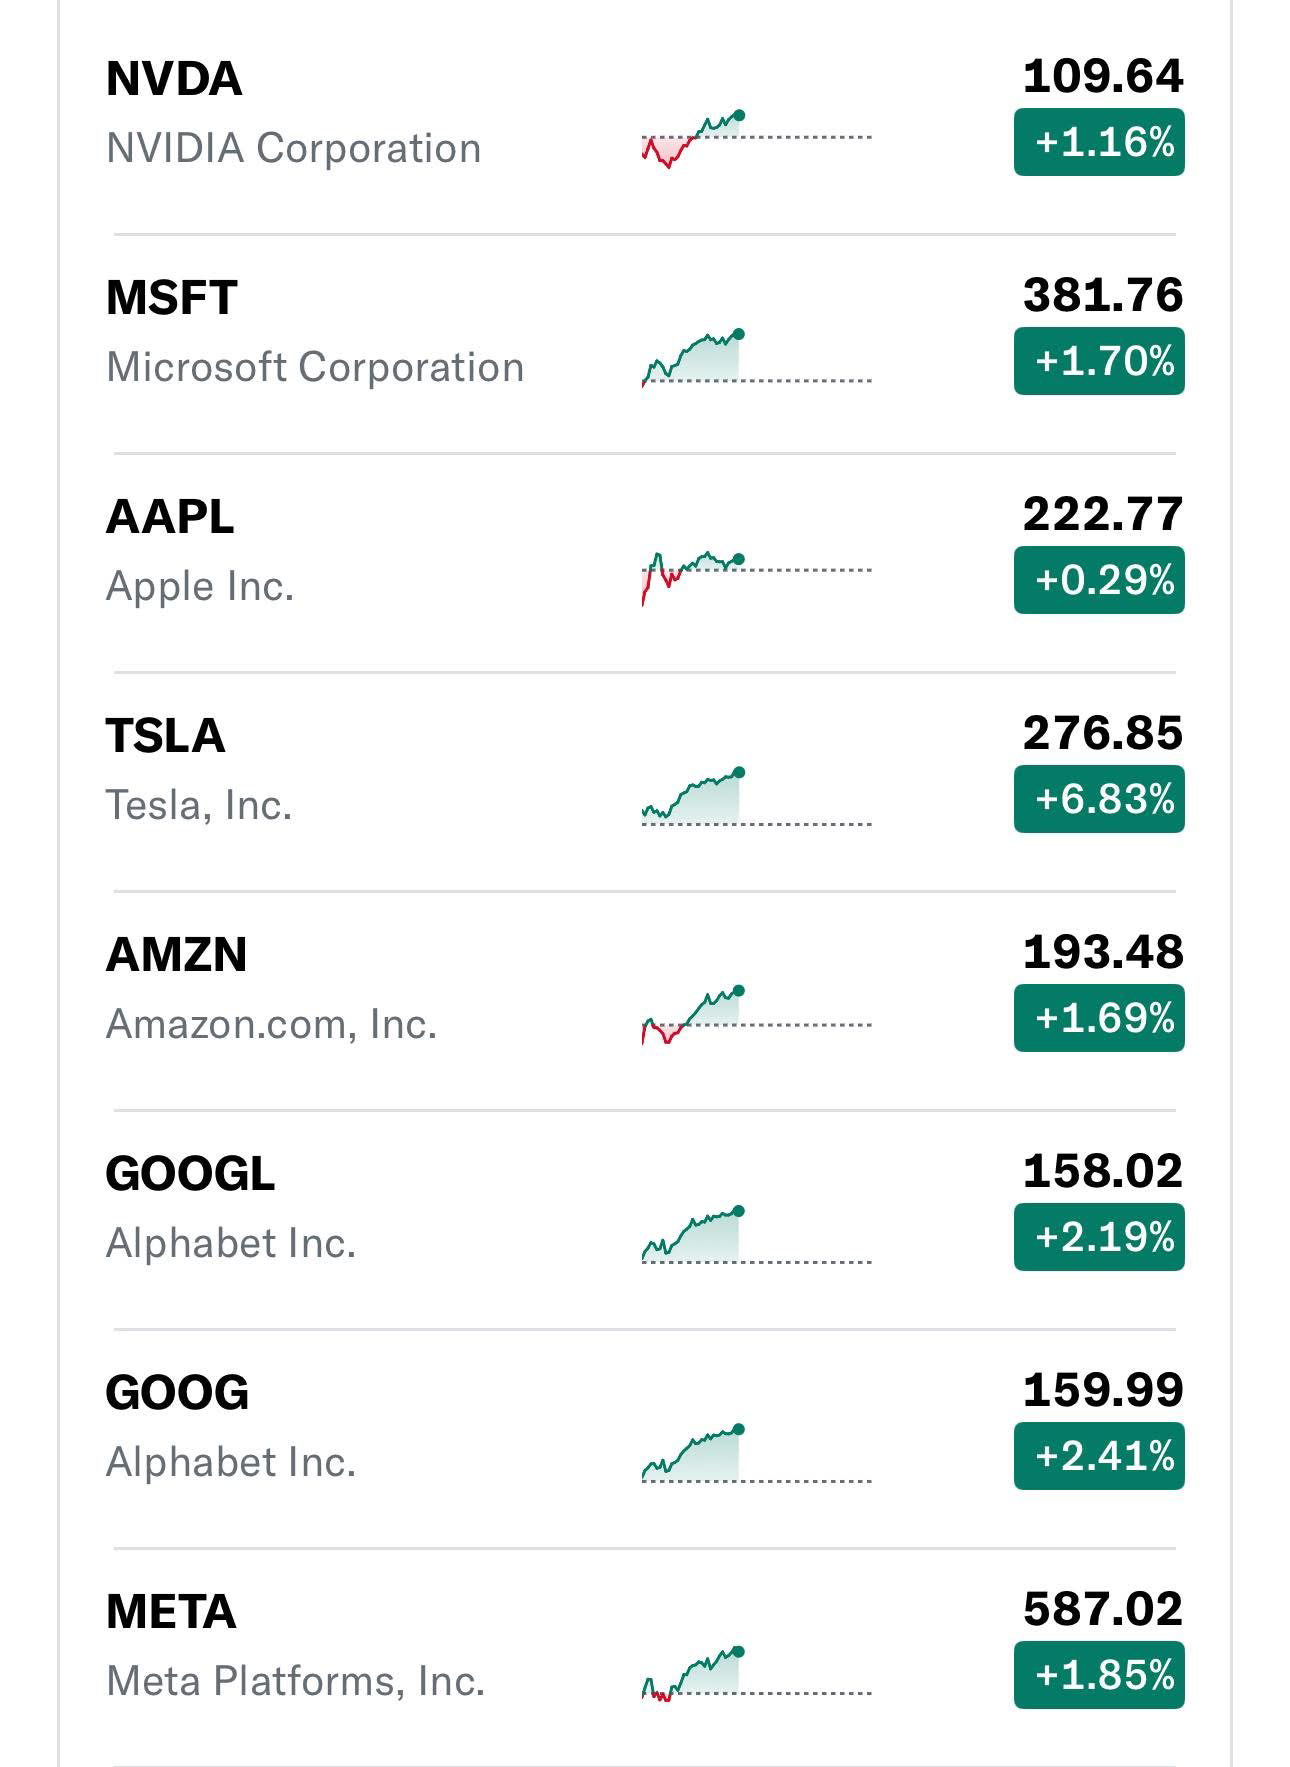This screenshot has height=1767, width=1290.
Task: Select the Microsoft Corporation company name
Action: pos(315,367)
